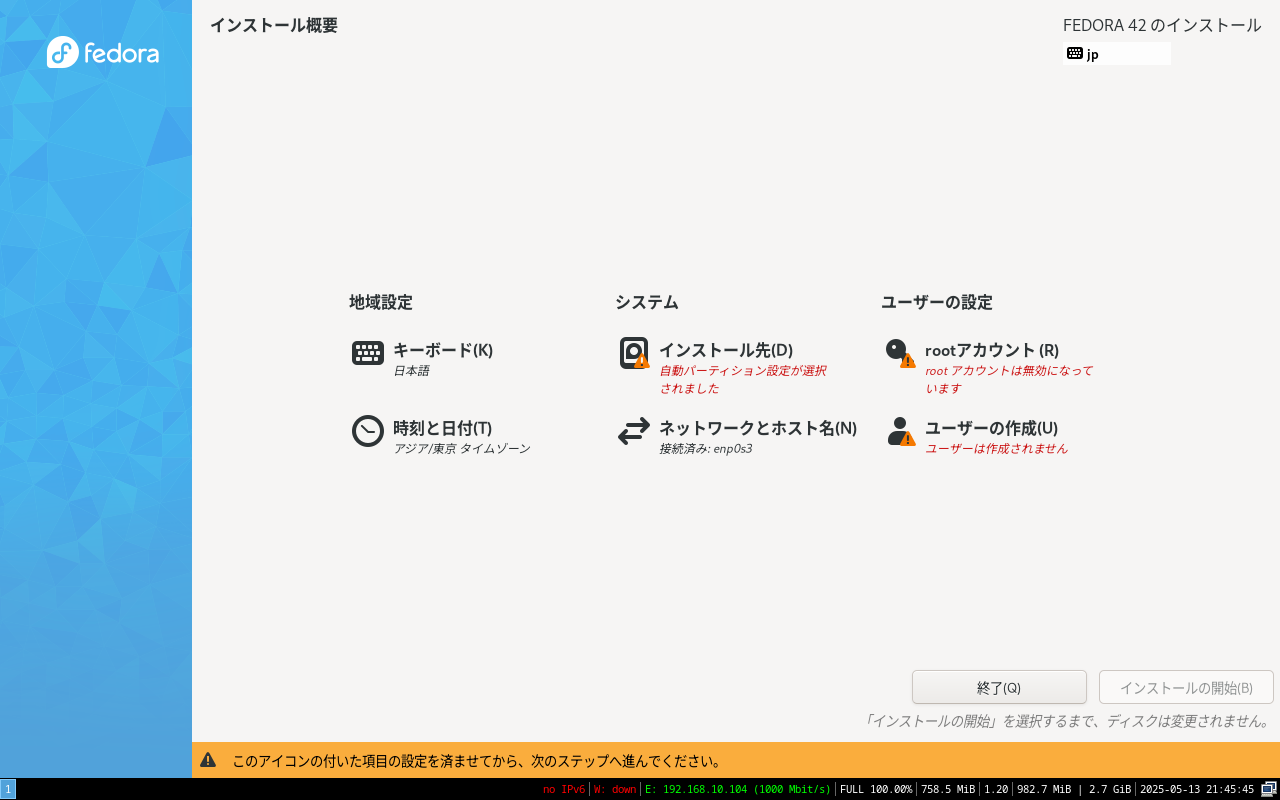
Task: Click the FEDORA 42 のインストール title
Action: [1162, 25]
